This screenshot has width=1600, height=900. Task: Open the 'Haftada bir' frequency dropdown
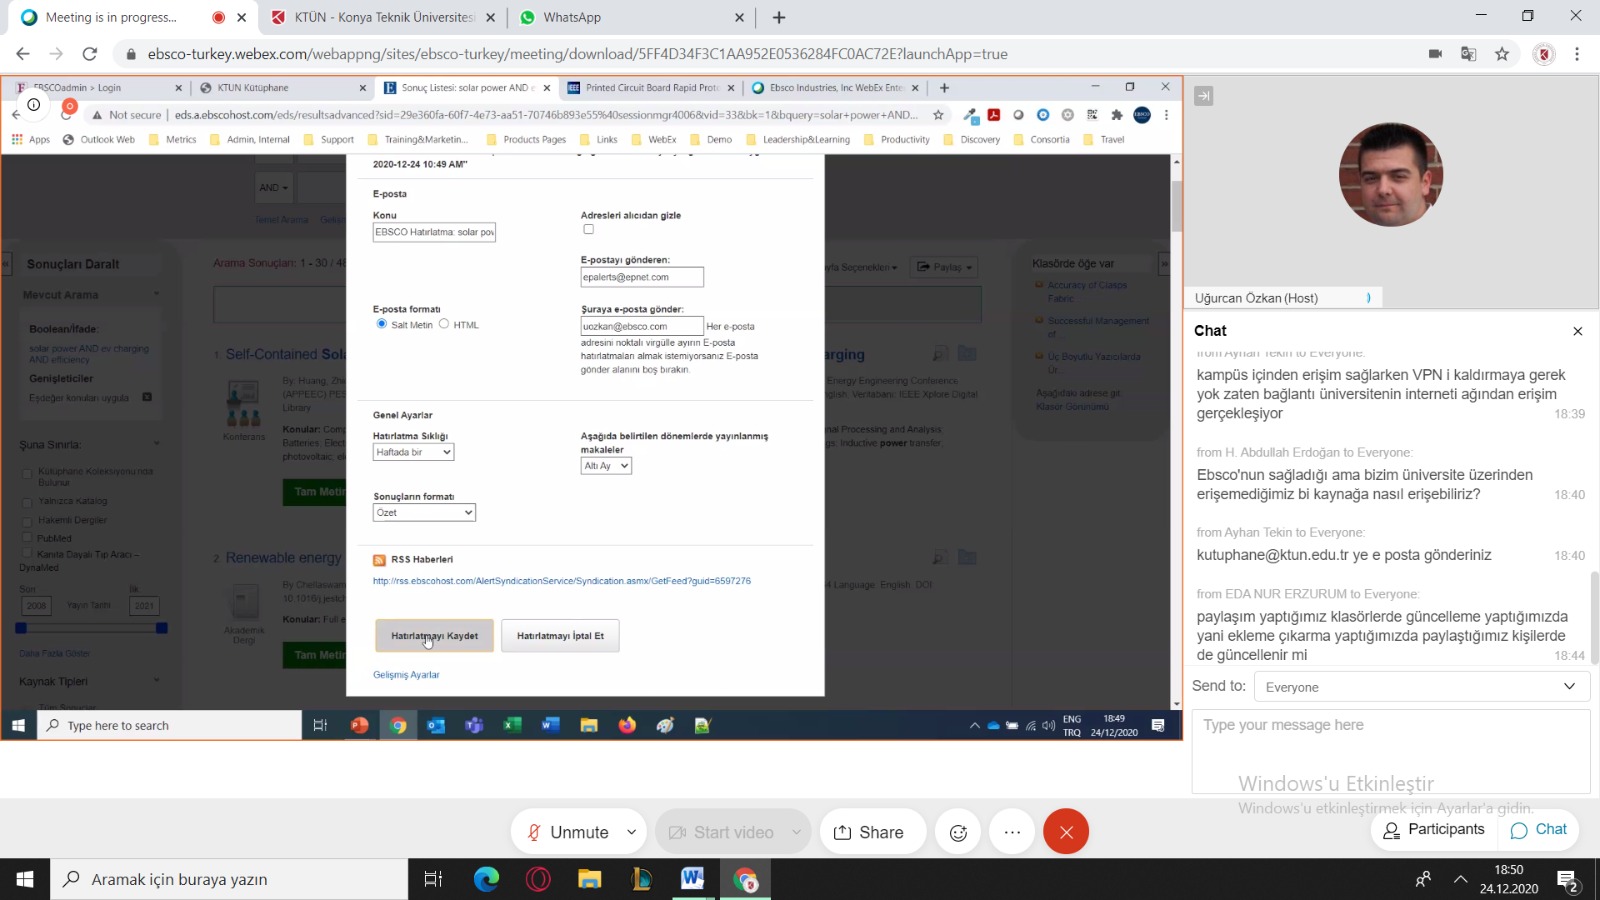coord(414,452)
